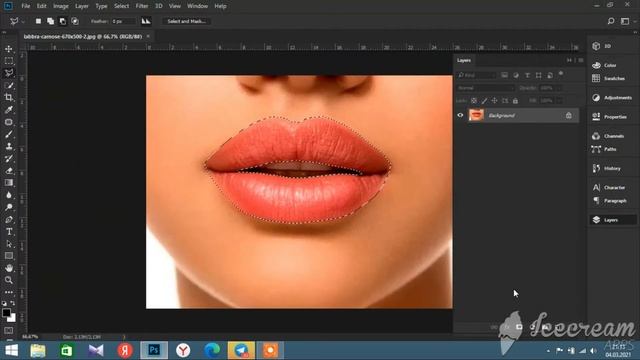The image size is (640, 360).
Task: Toggle Lock All padlock in Layers panel
Action: coord(515,101)
